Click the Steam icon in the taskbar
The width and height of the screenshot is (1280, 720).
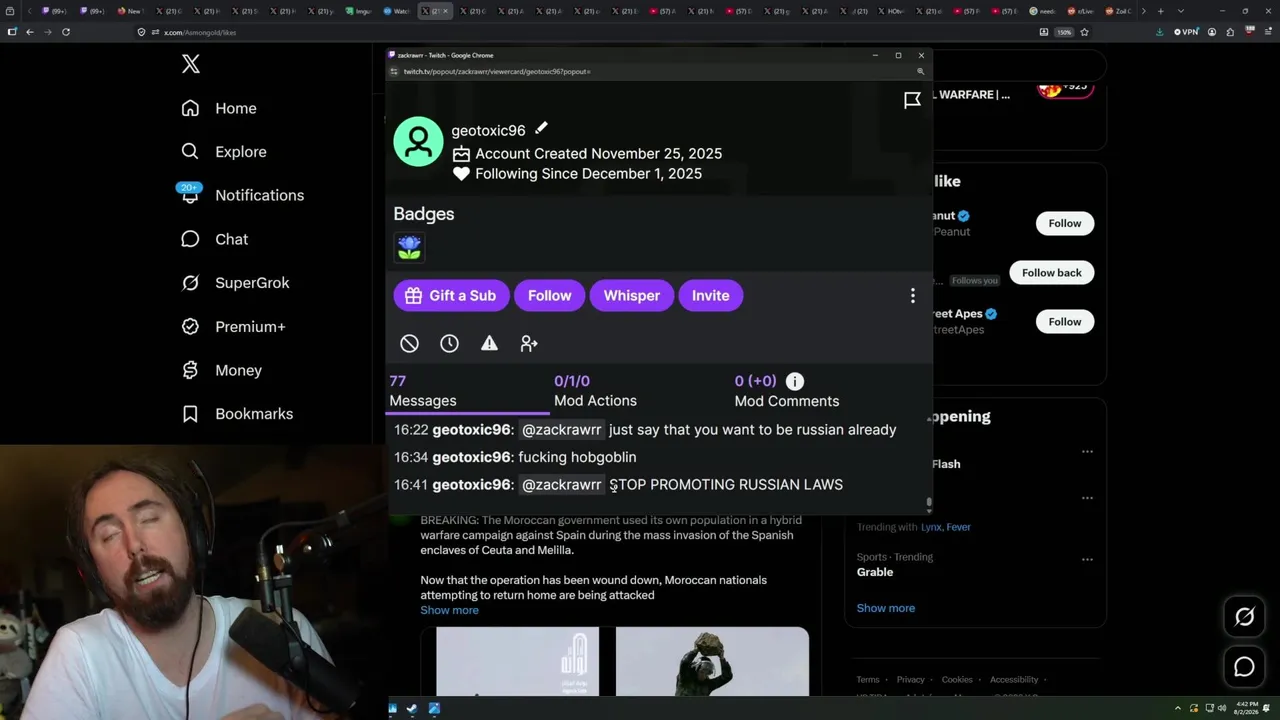pos(412,709)
